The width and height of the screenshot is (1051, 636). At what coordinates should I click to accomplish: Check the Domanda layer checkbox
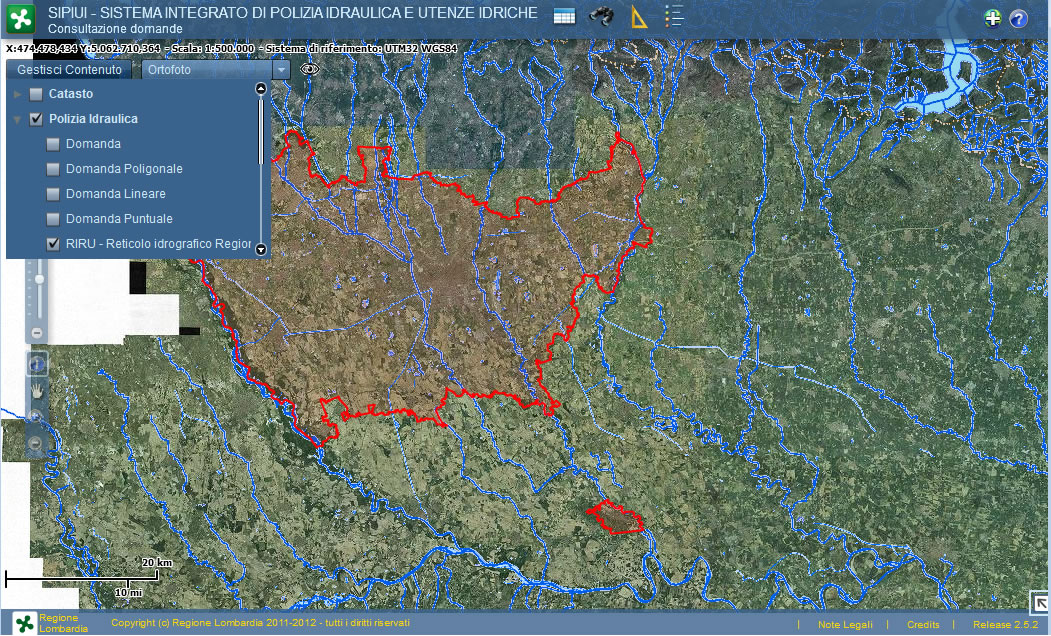point(53,144)
